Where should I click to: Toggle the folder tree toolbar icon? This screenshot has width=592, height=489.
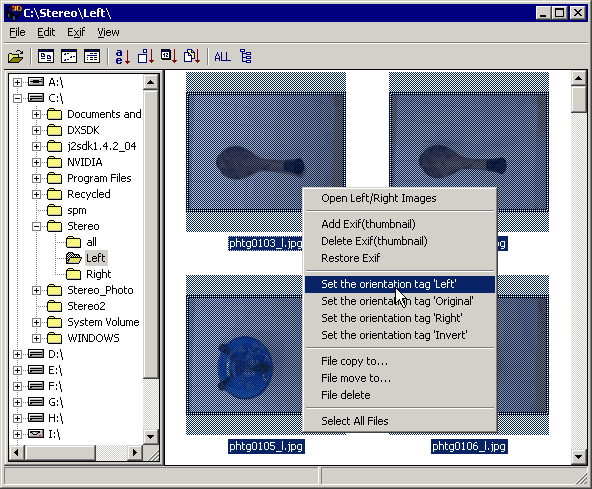[245, 57]
